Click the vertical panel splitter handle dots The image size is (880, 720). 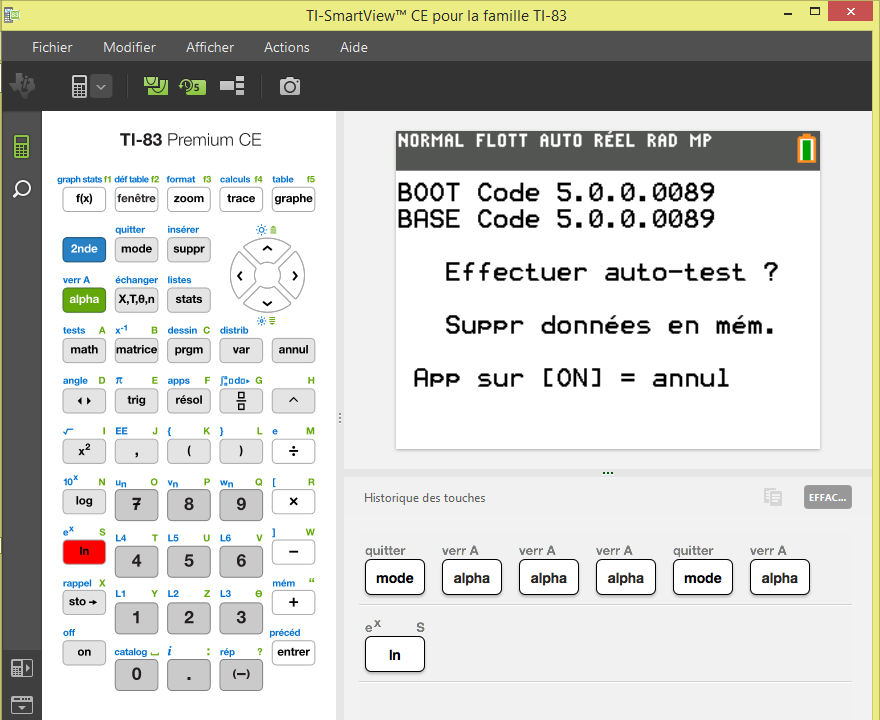[340, 419]
